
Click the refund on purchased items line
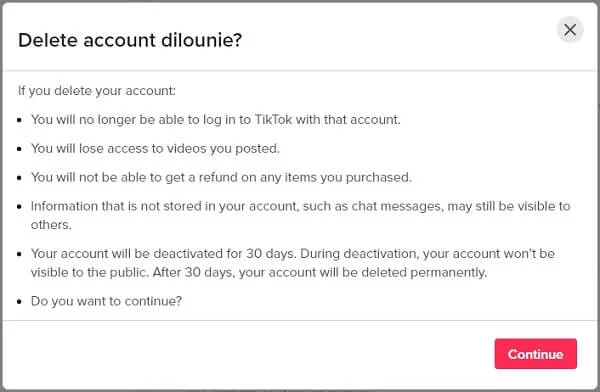(x=221, y=177)
